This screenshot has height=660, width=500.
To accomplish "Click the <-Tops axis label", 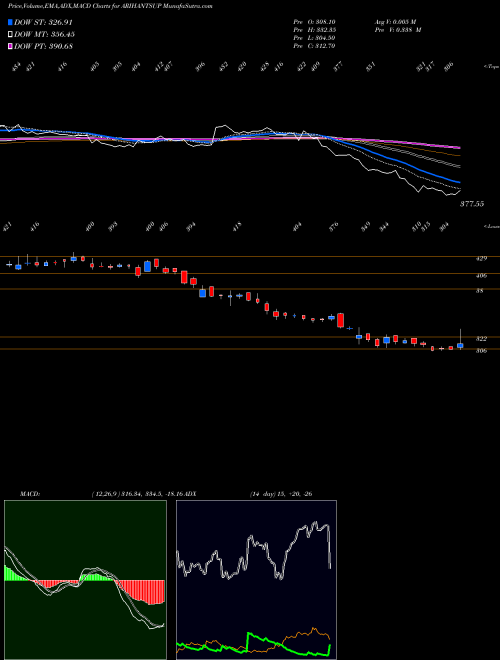I will [x=491, y=67].
